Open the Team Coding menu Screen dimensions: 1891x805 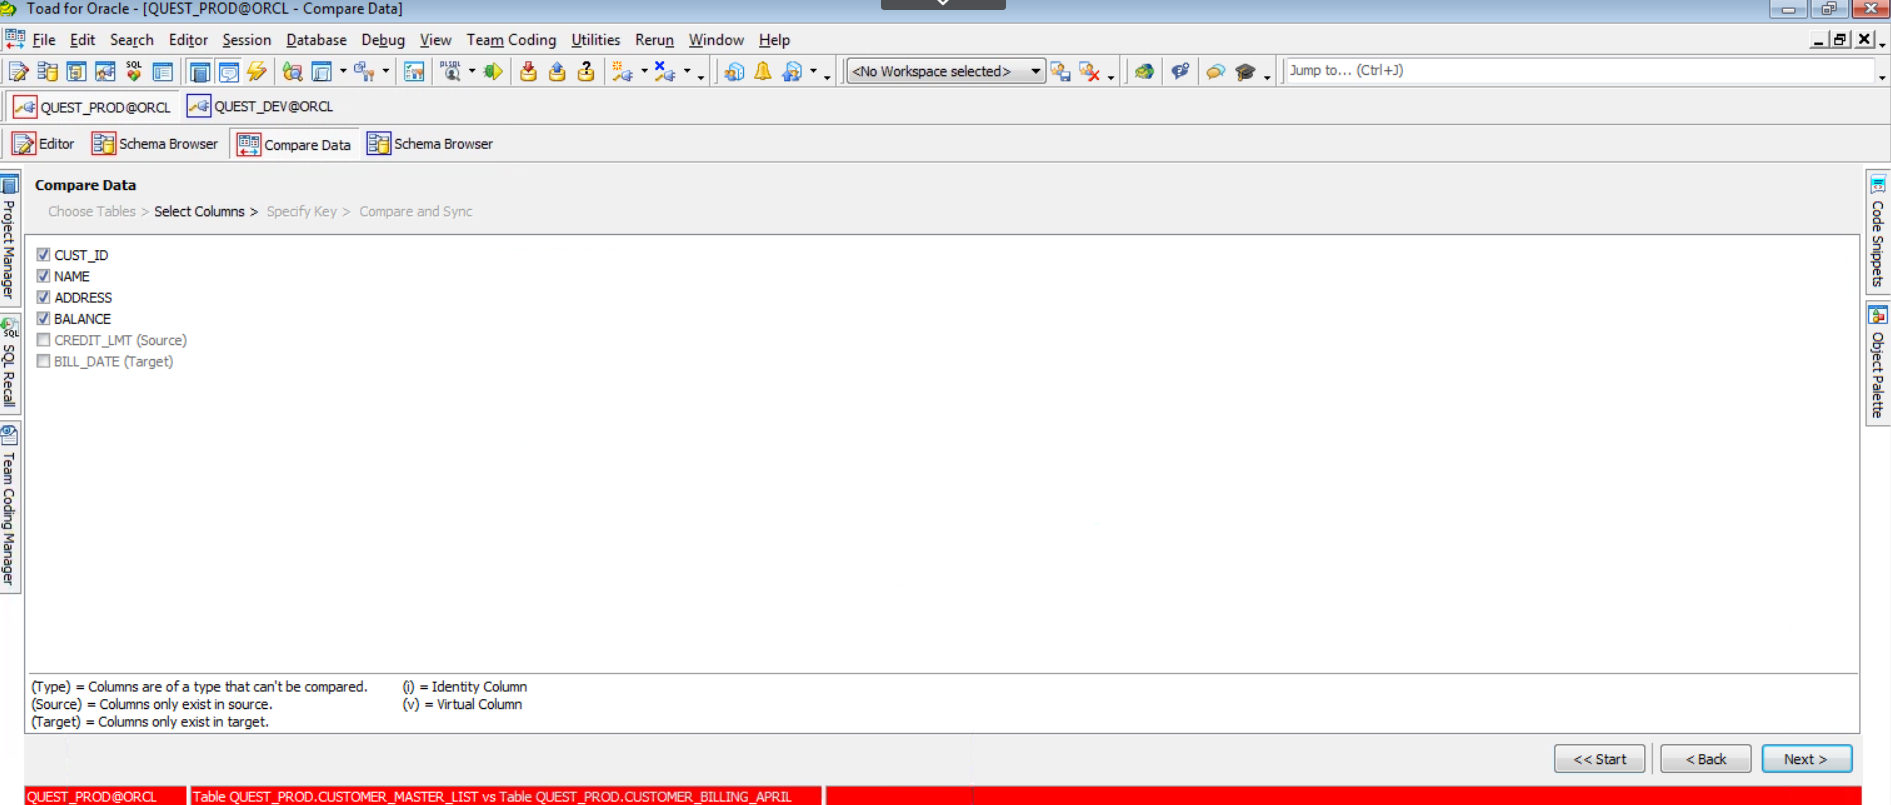[511, 40]
